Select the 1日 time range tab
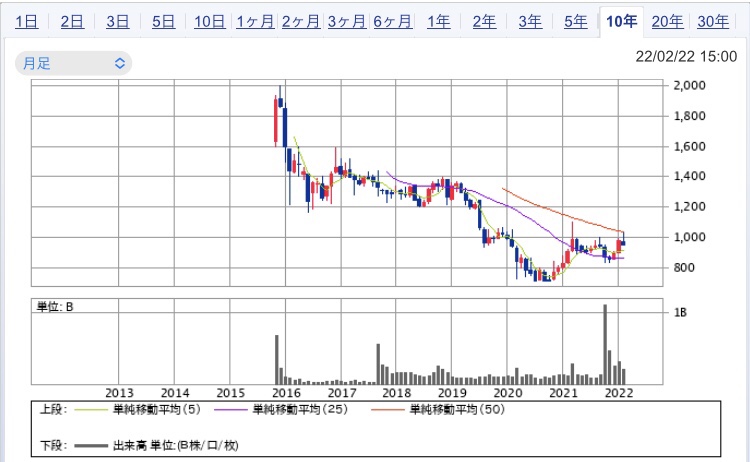This screenshot has width=750, height=462. tap(27, 21)
